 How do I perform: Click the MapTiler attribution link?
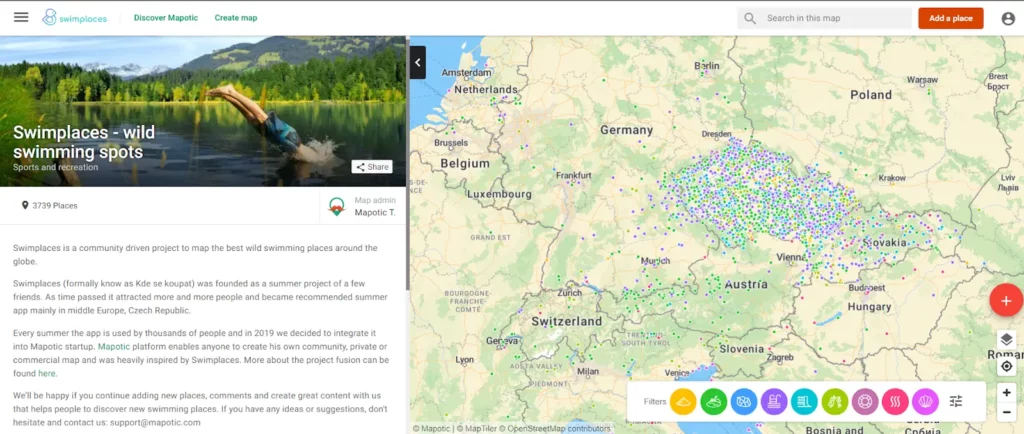(477, 429)
